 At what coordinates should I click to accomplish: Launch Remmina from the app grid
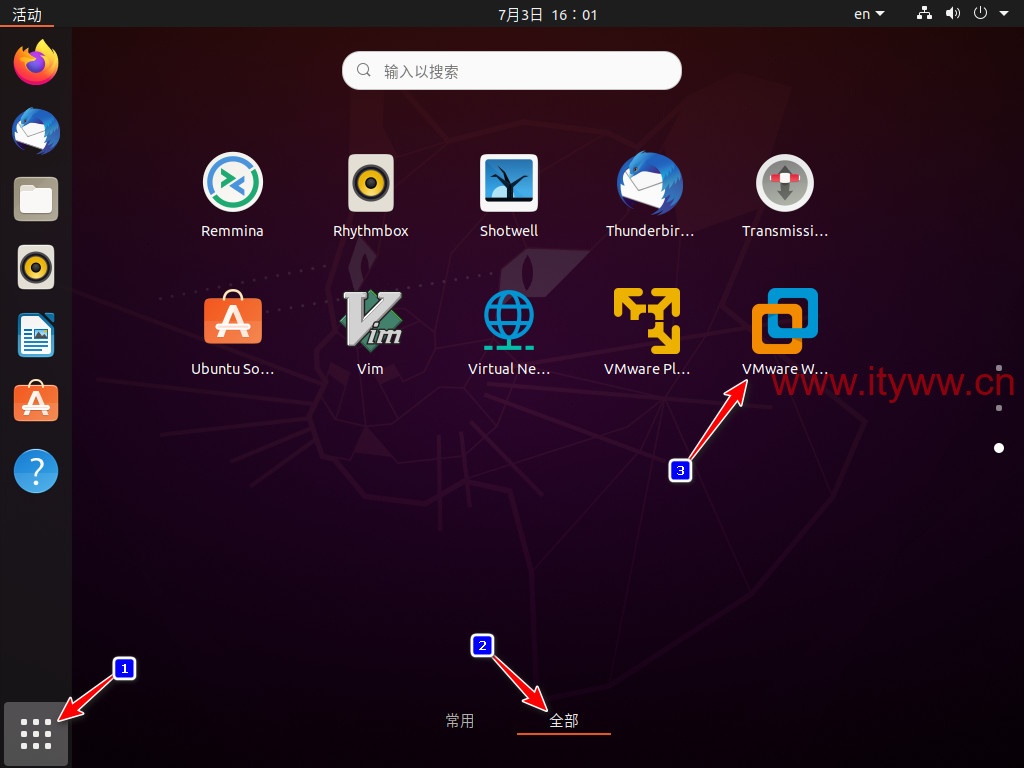click(x=232, y=195)
